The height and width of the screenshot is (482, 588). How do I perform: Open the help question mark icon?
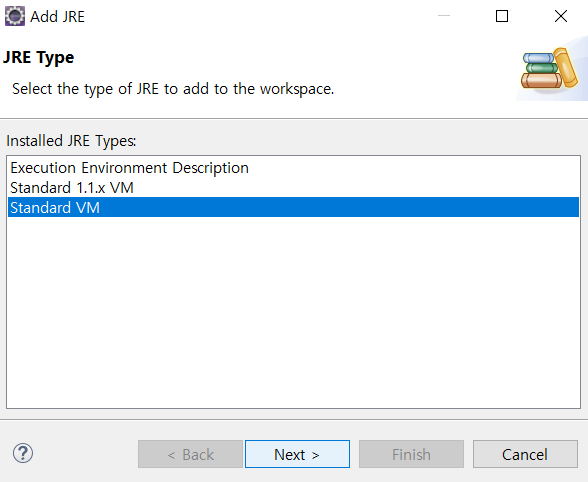click(23, 453)
